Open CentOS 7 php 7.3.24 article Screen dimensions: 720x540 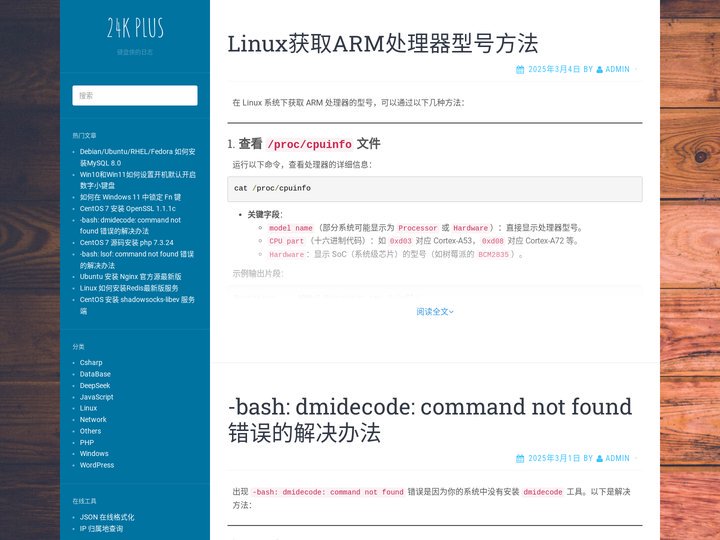point(126,242)
